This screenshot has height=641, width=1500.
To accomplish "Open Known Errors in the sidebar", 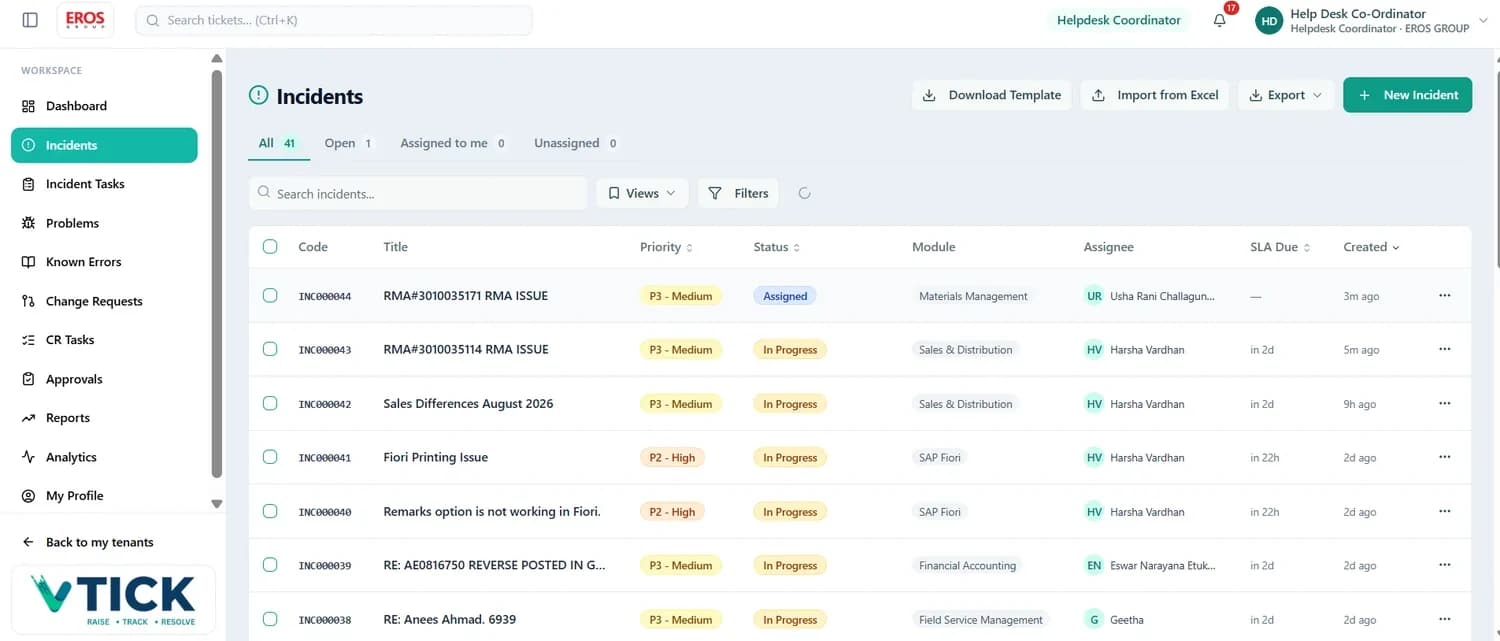I will click(104, 262).
